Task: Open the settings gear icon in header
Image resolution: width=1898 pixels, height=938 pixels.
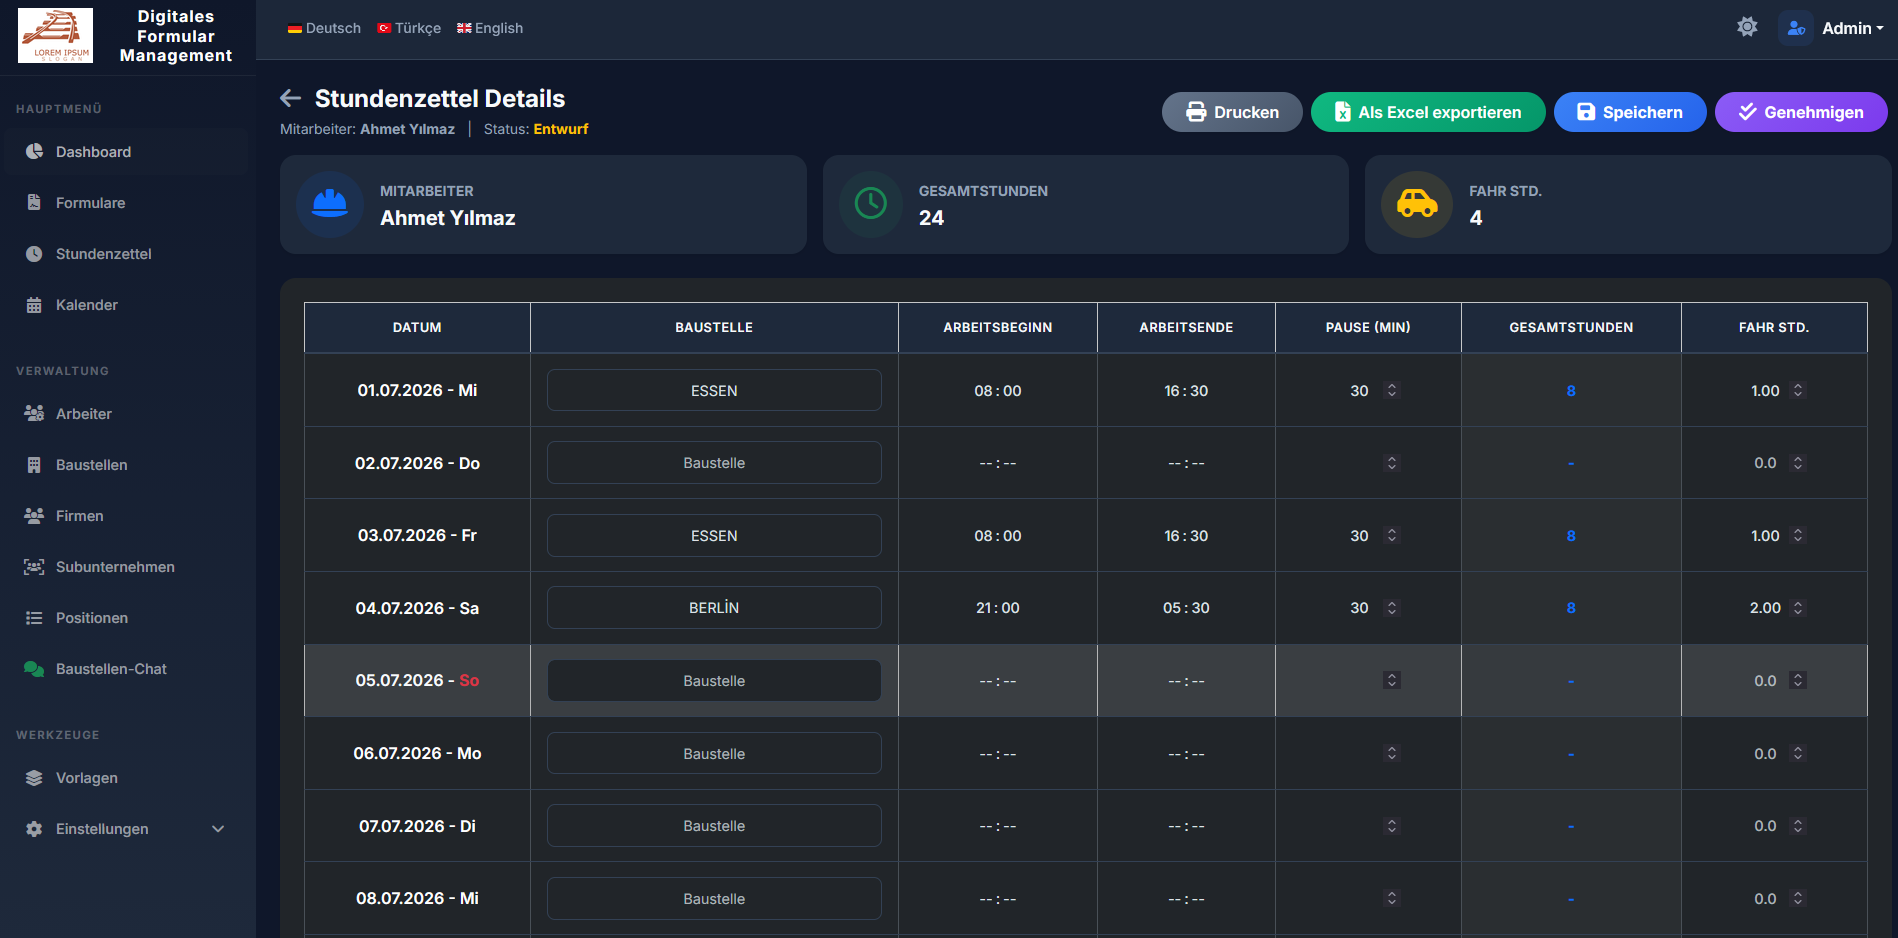Action: coord(1747,27)
